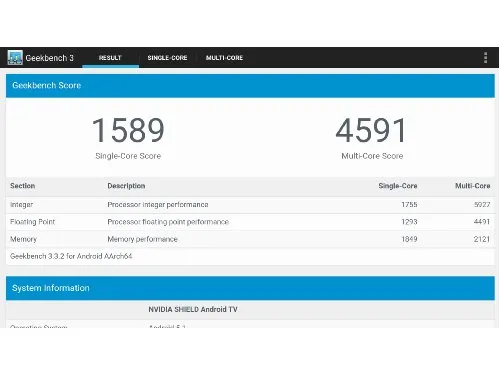This screenshot has width=500, height=375.
Task: Click the Description column header
Action: click(x=126, y=186)
